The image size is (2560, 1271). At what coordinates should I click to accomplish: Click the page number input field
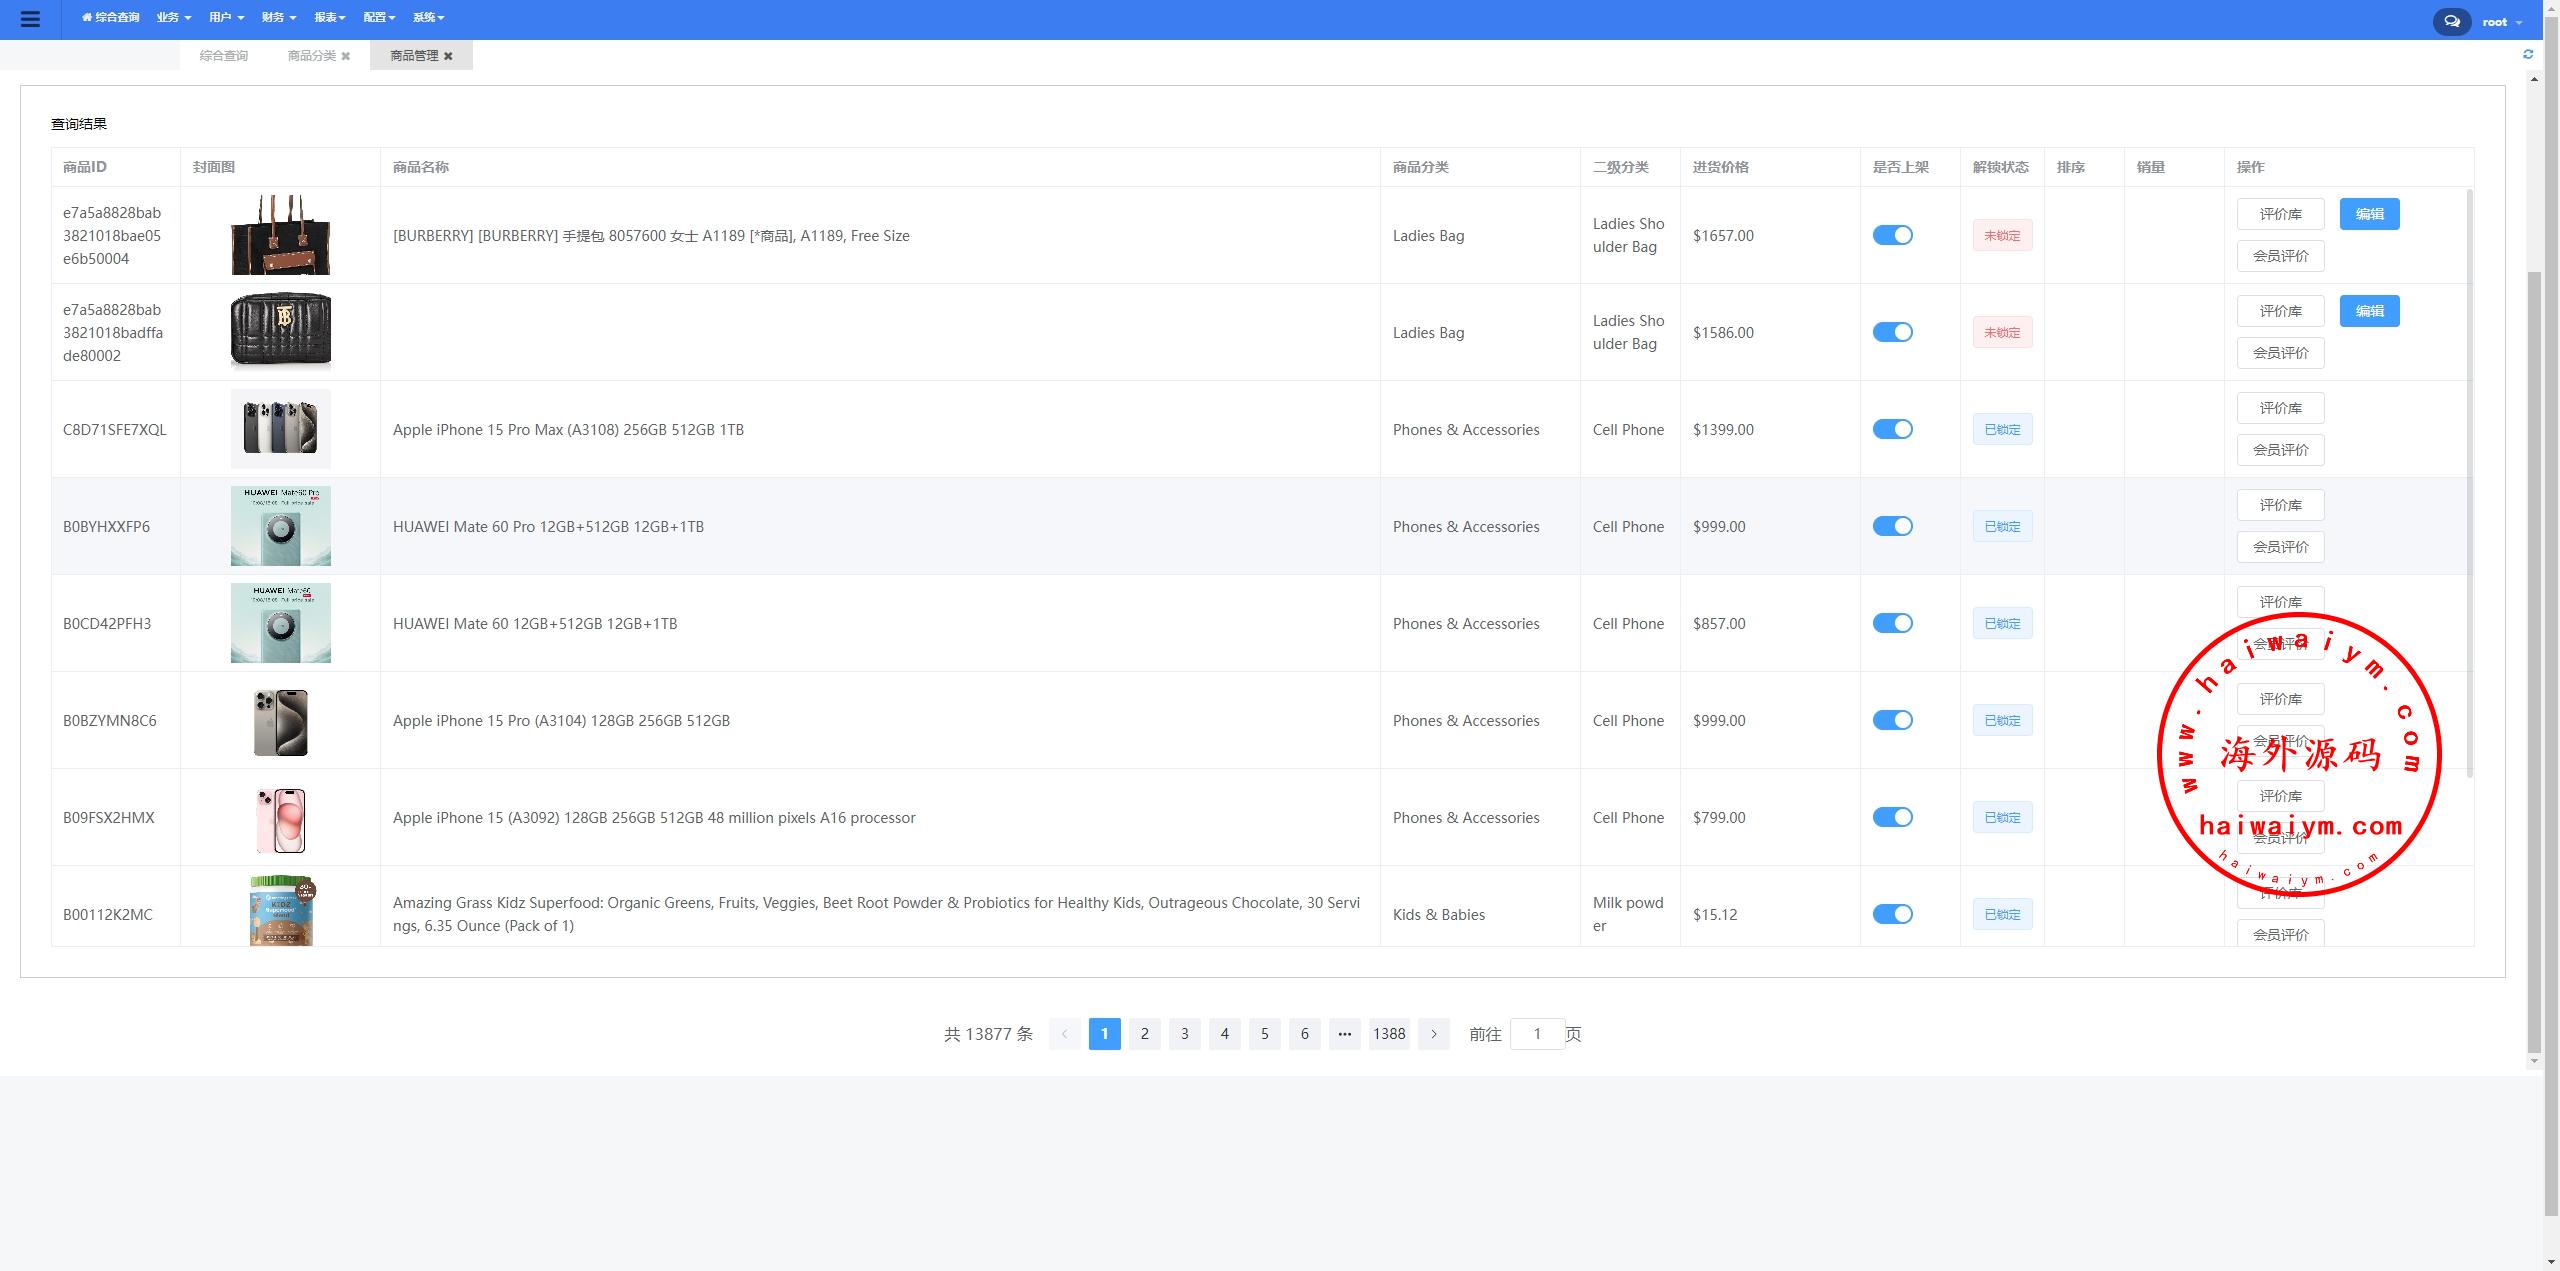(1537, 1034)
